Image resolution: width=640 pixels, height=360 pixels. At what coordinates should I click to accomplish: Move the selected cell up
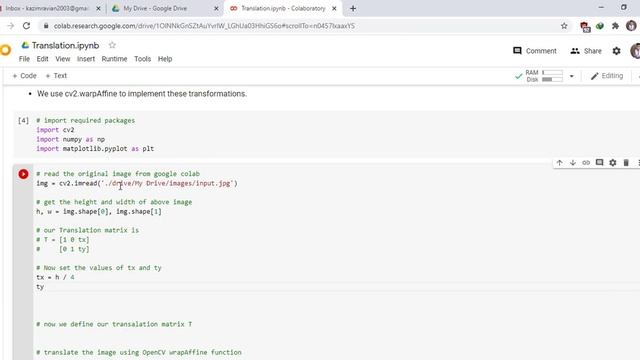(560, 162)
